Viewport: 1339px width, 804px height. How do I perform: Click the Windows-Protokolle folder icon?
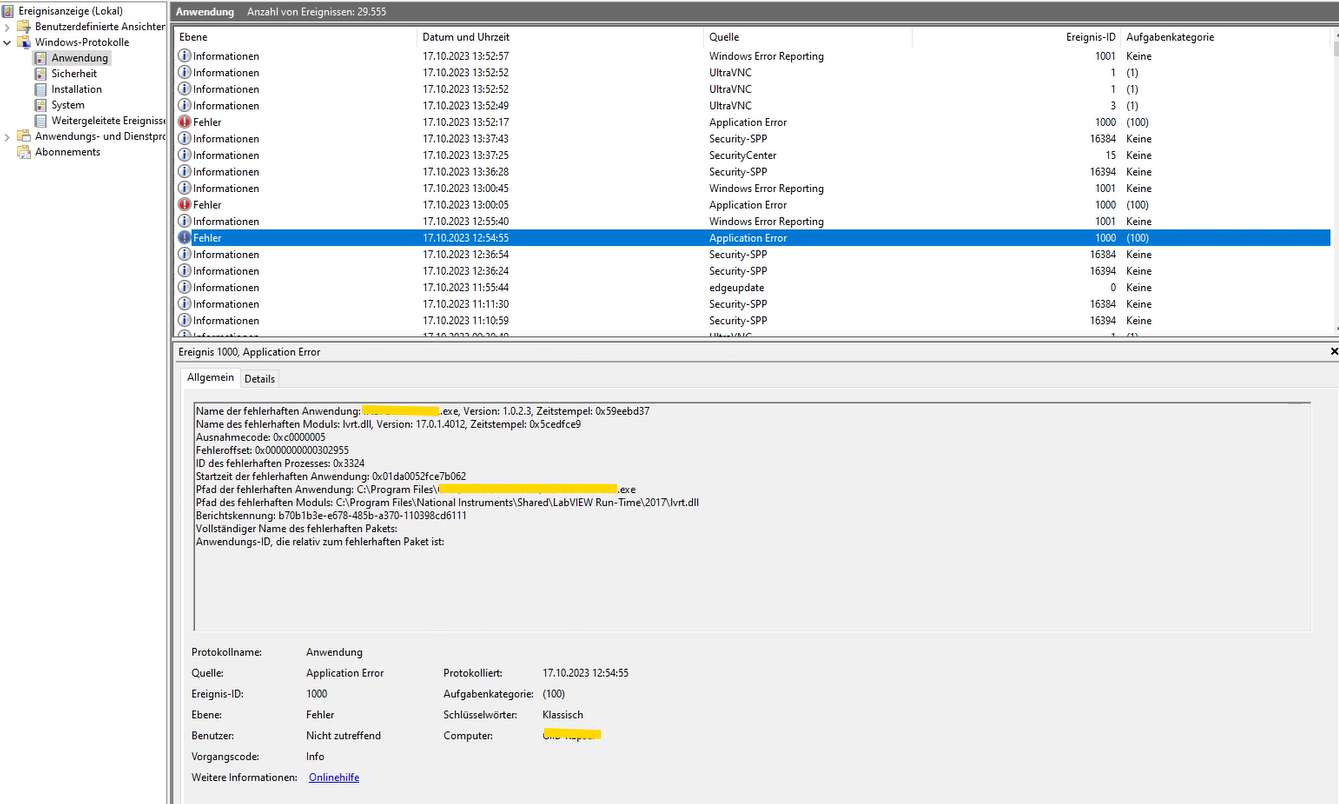coord(24,42)
